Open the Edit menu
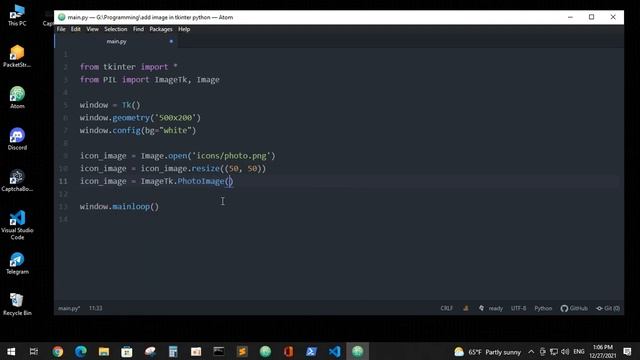 76,29
